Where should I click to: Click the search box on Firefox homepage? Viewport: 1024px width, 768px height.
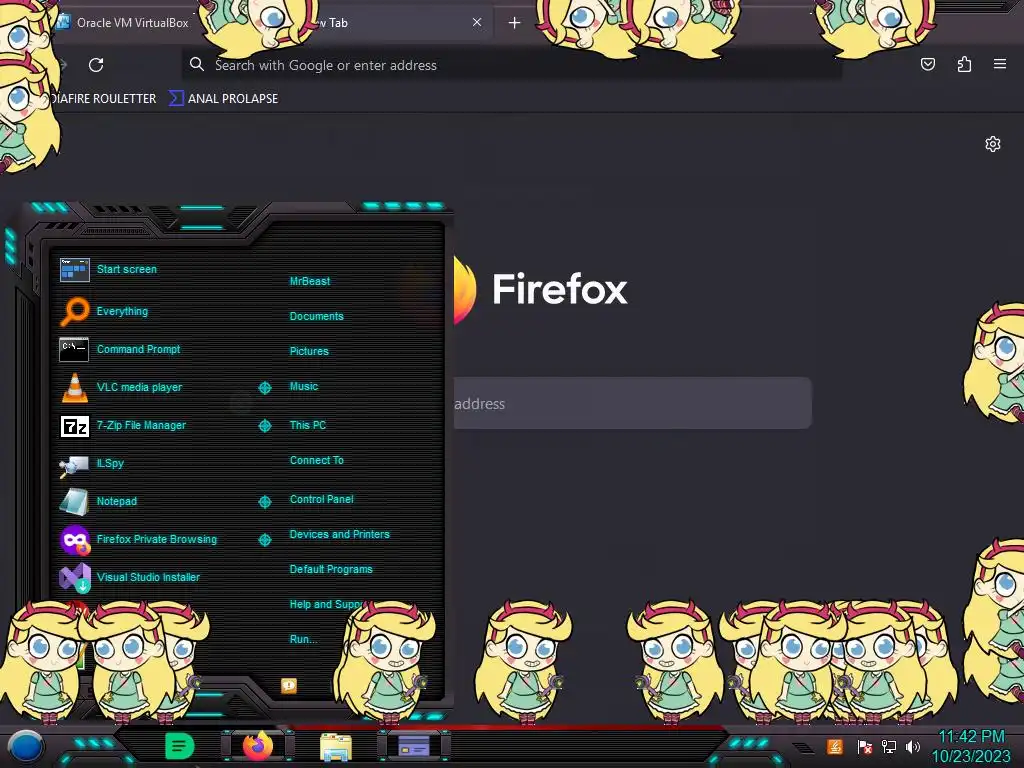pyautogui.click(x=632, y=404)
